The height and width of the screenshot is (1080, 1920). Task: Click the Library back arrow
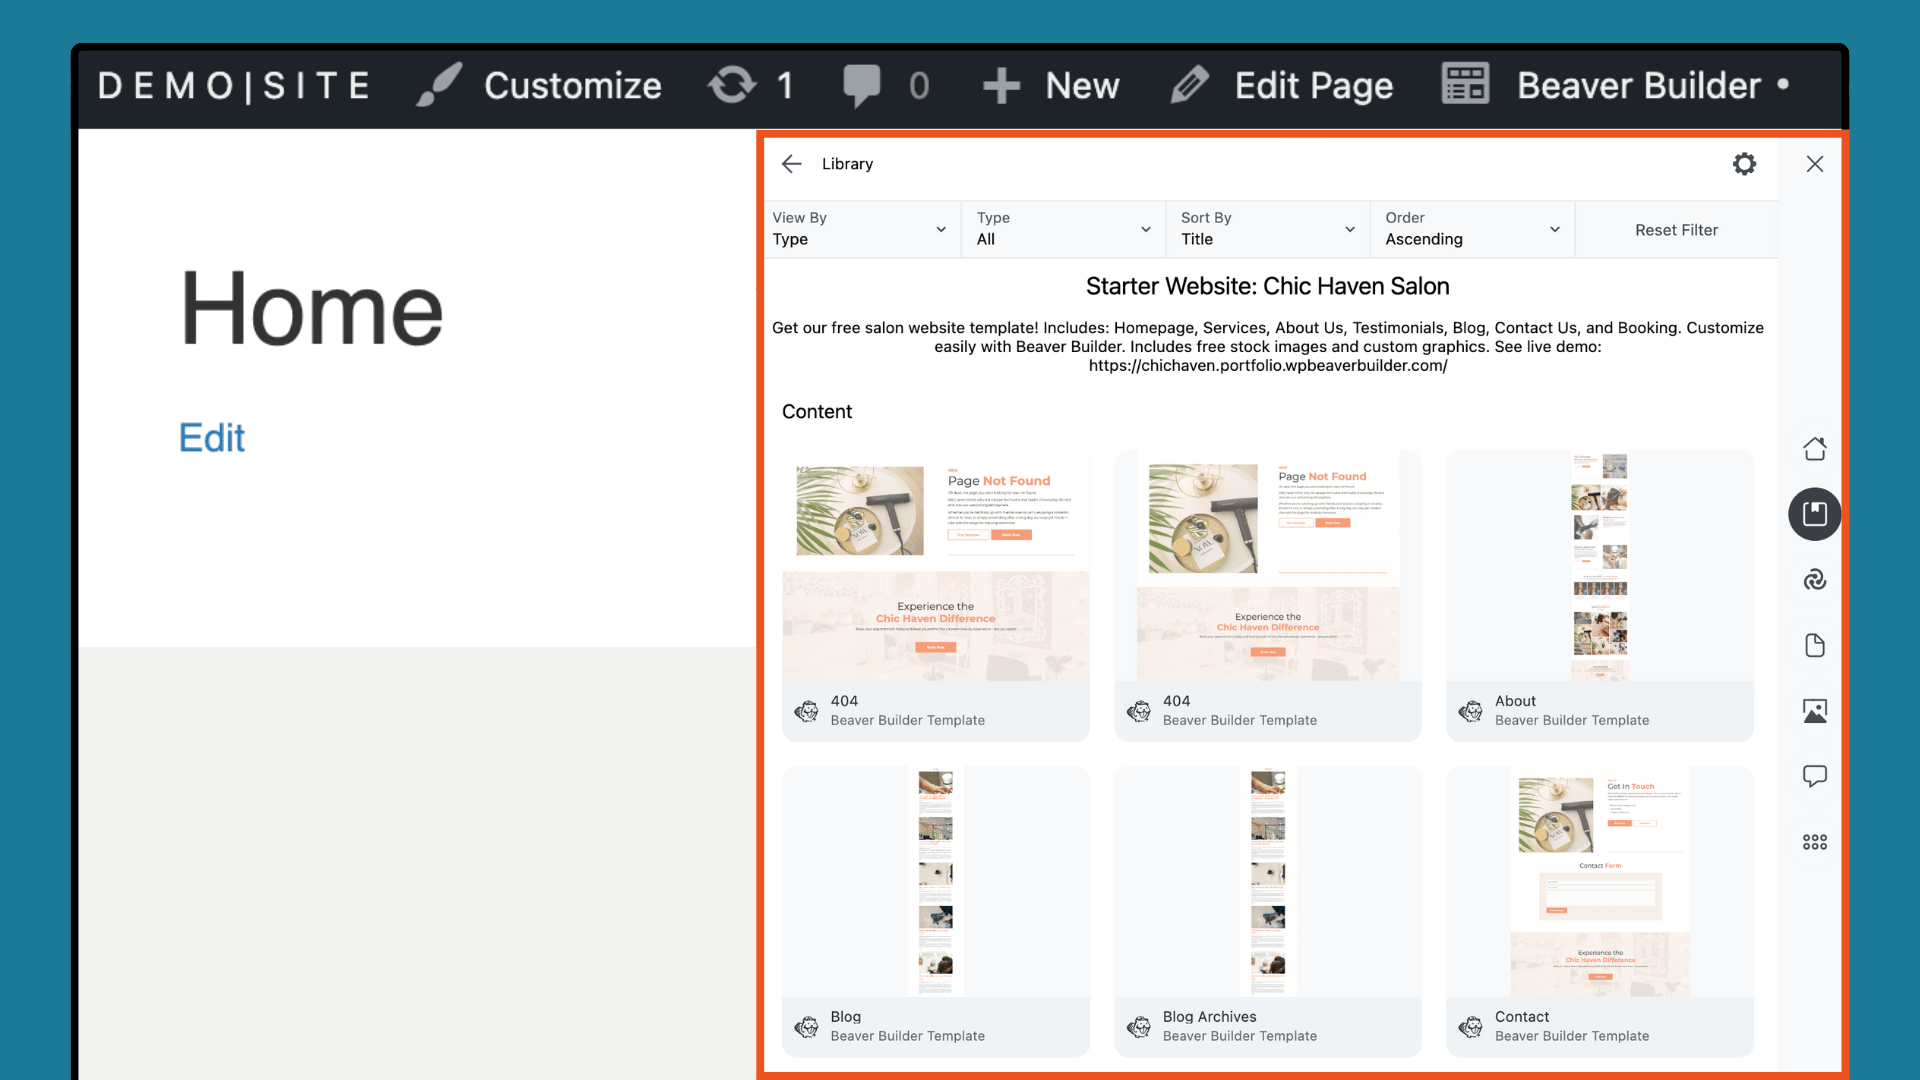(x=791, y=164)
